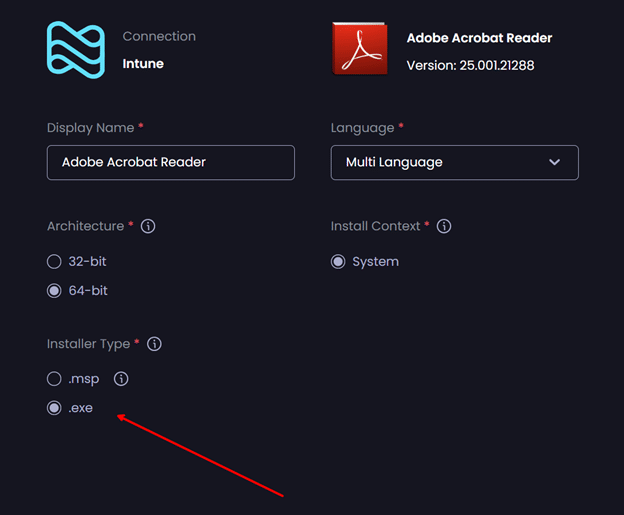Image resolution: width=624 pixels, height=515 pixels.
Task: Expand the Language dropdown chevron arrow
Action: click(555, 162)
